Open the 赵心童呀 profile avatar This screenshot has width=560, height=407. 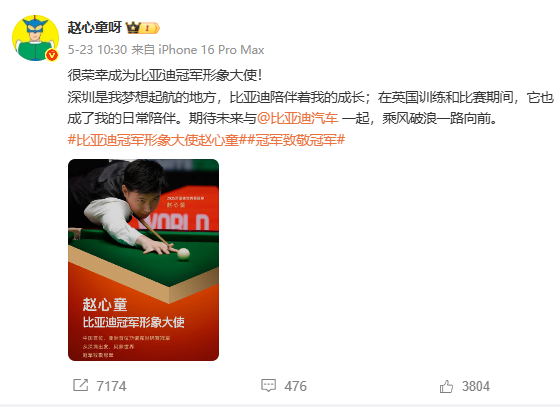35,38
